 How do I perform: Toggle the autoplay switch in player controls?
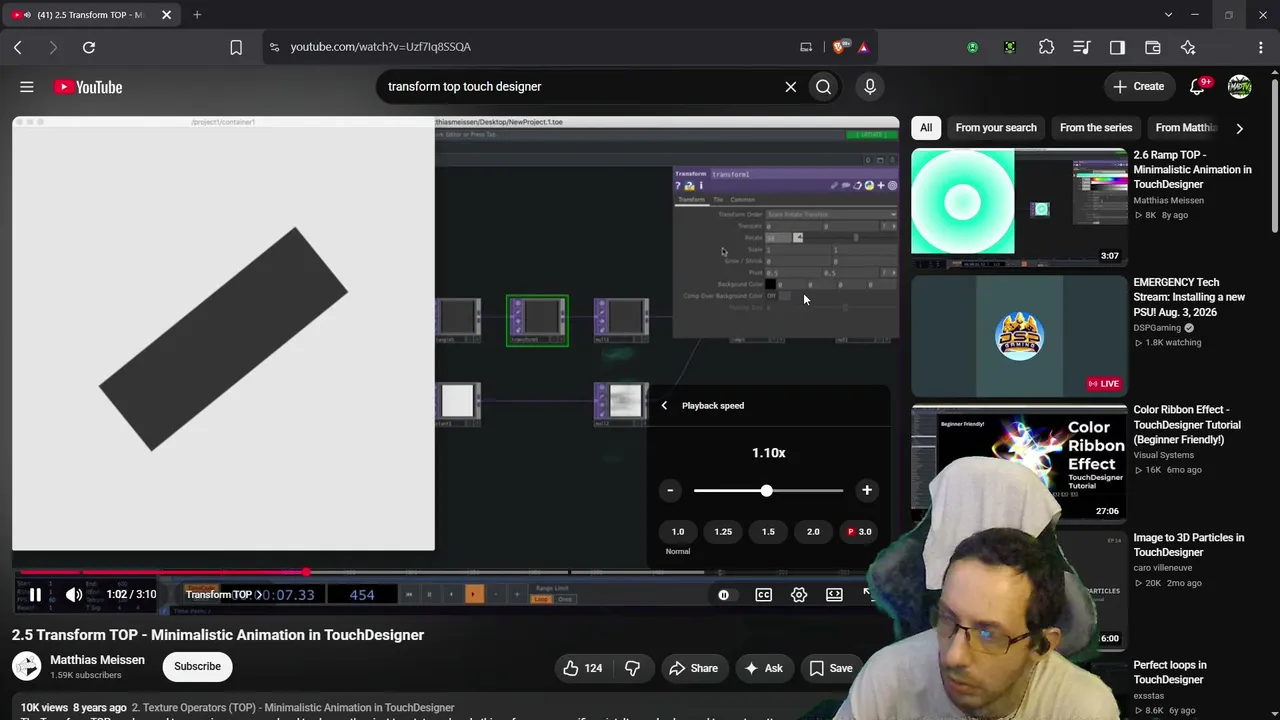(x=724, y=595)
